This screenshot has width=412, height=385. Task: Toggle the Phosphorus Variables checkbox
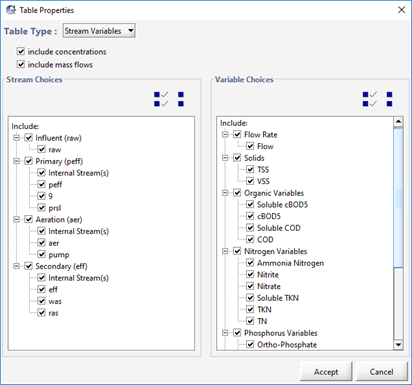point(237,333)
